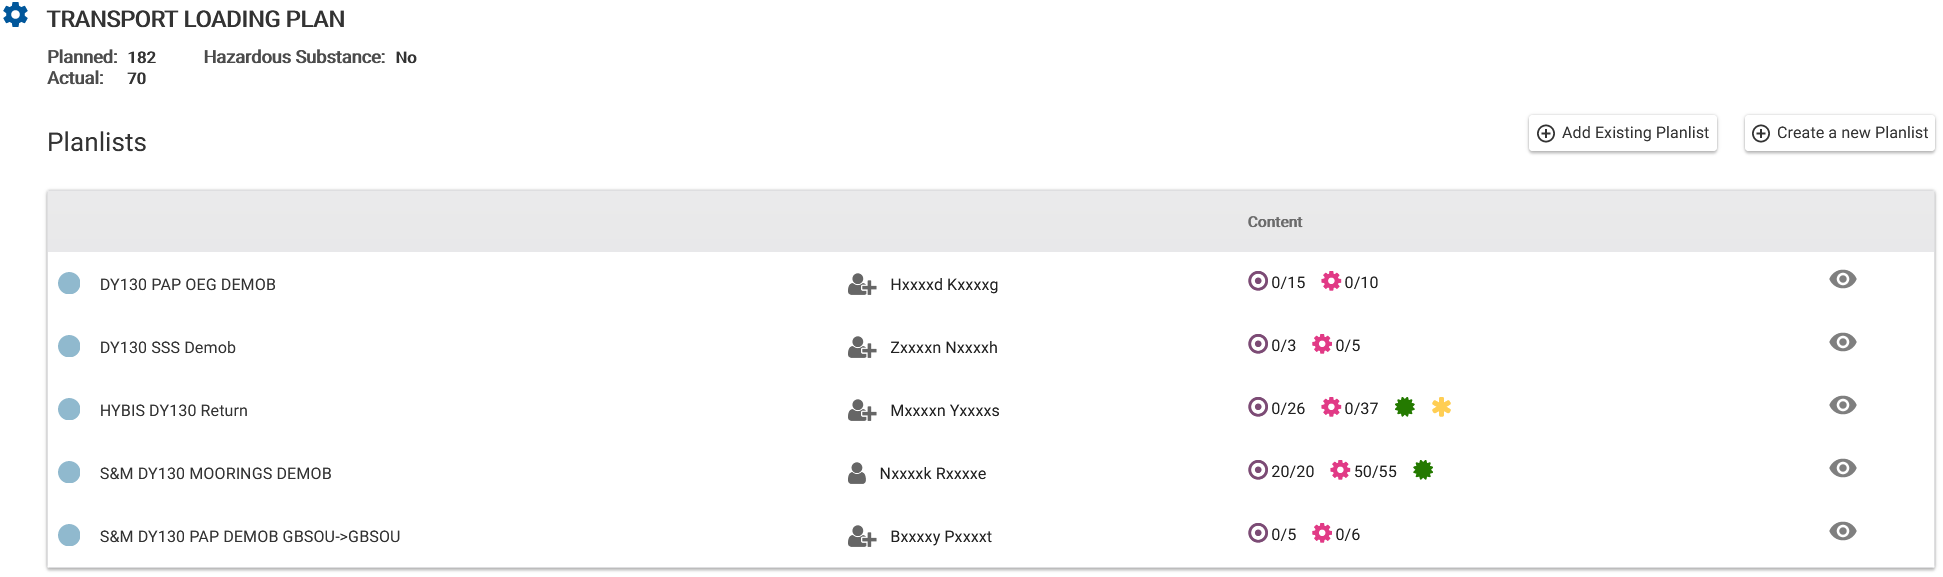Click green badge in S&M MOORINGS DEMOB row
Viewport: 1943px width, 577px height.
1423,470
